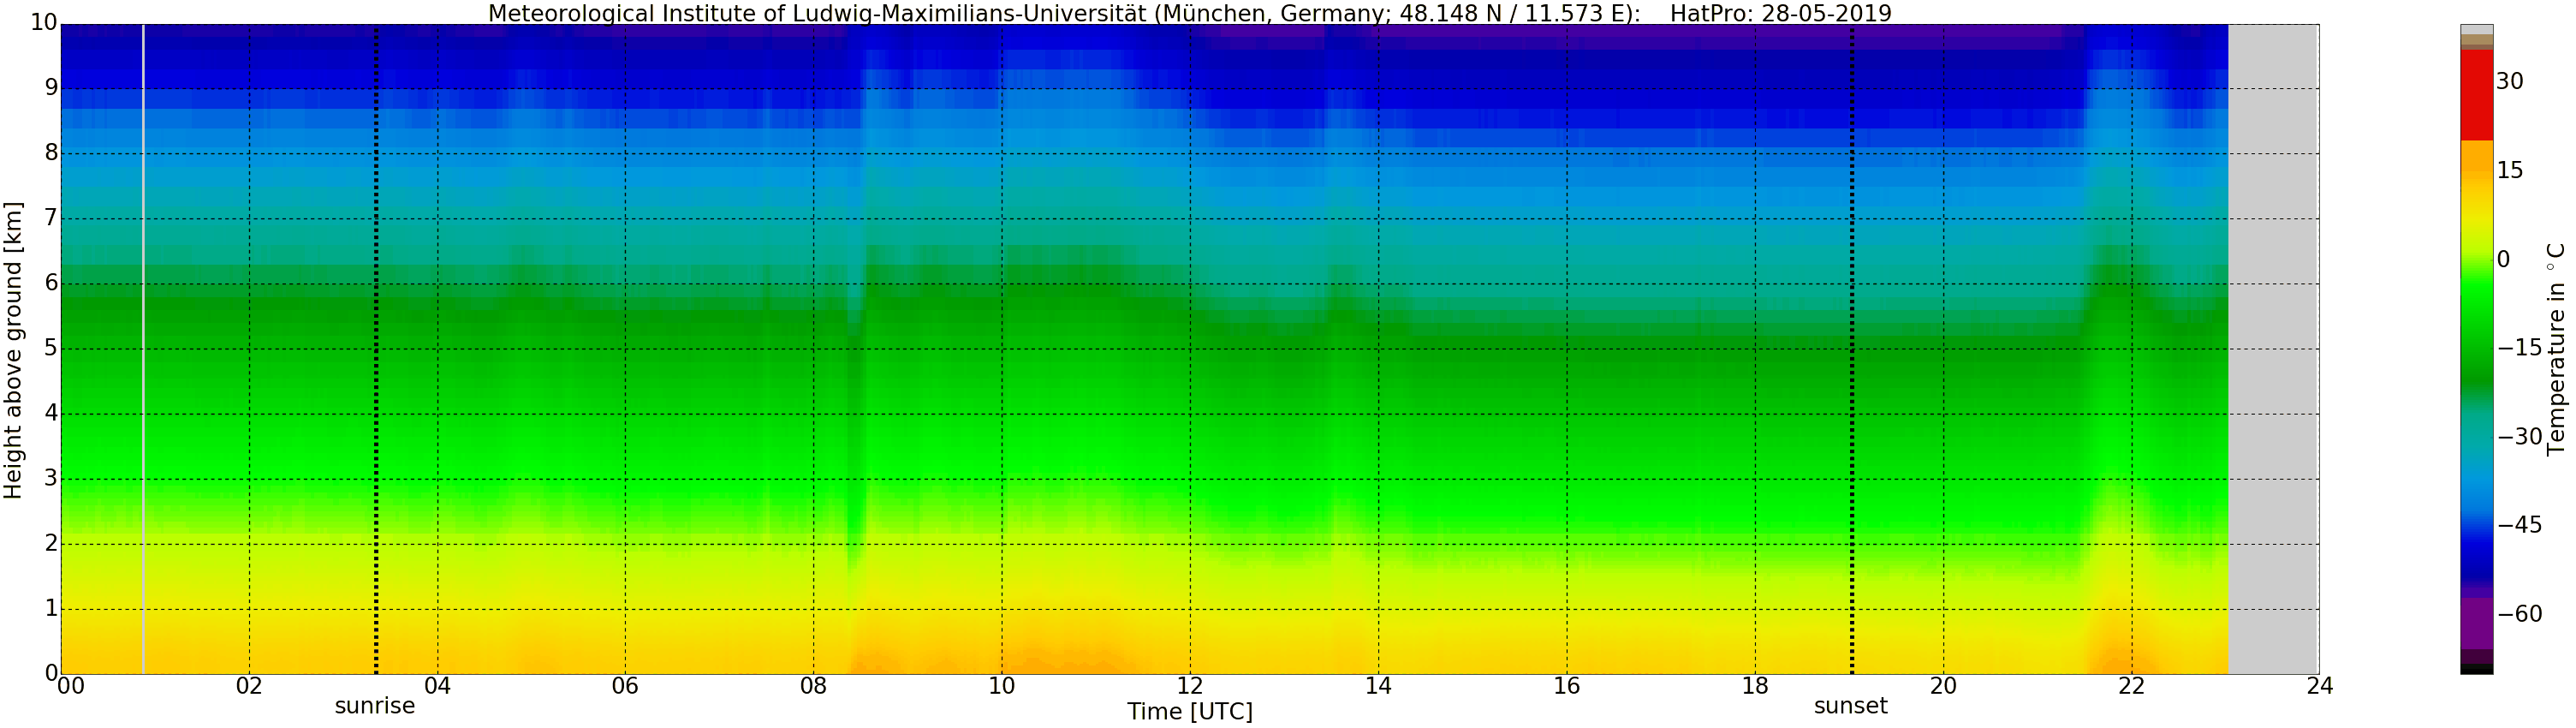Screen dimensions: 2576x728
Task: Select the 'sunrise' label below the time axis
Action: pos(375,706)
